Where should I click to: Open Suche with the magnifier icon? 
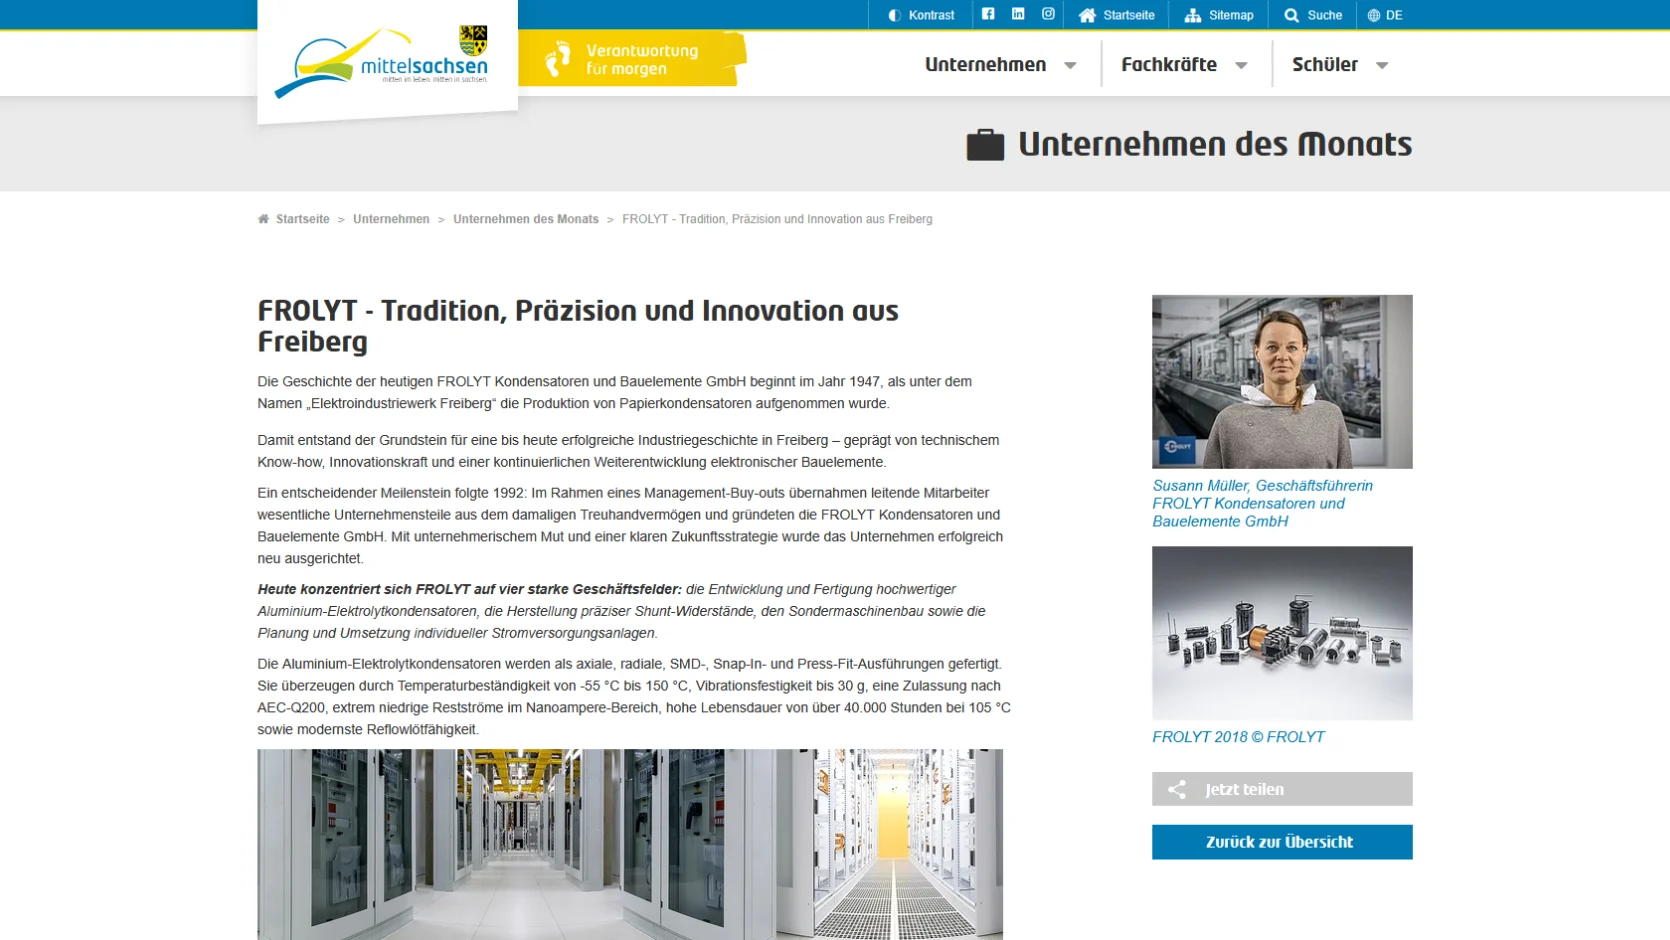[x=1313, y=15]
